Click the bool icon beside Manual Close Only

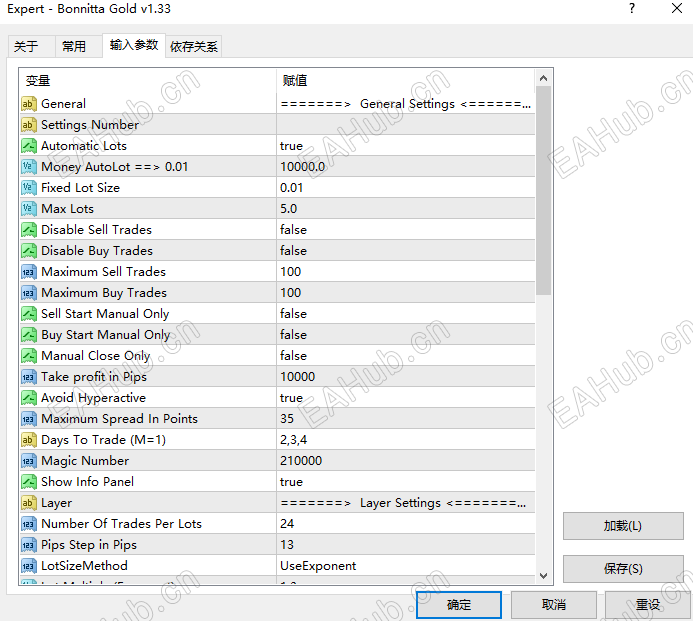[x=29, y=356]
